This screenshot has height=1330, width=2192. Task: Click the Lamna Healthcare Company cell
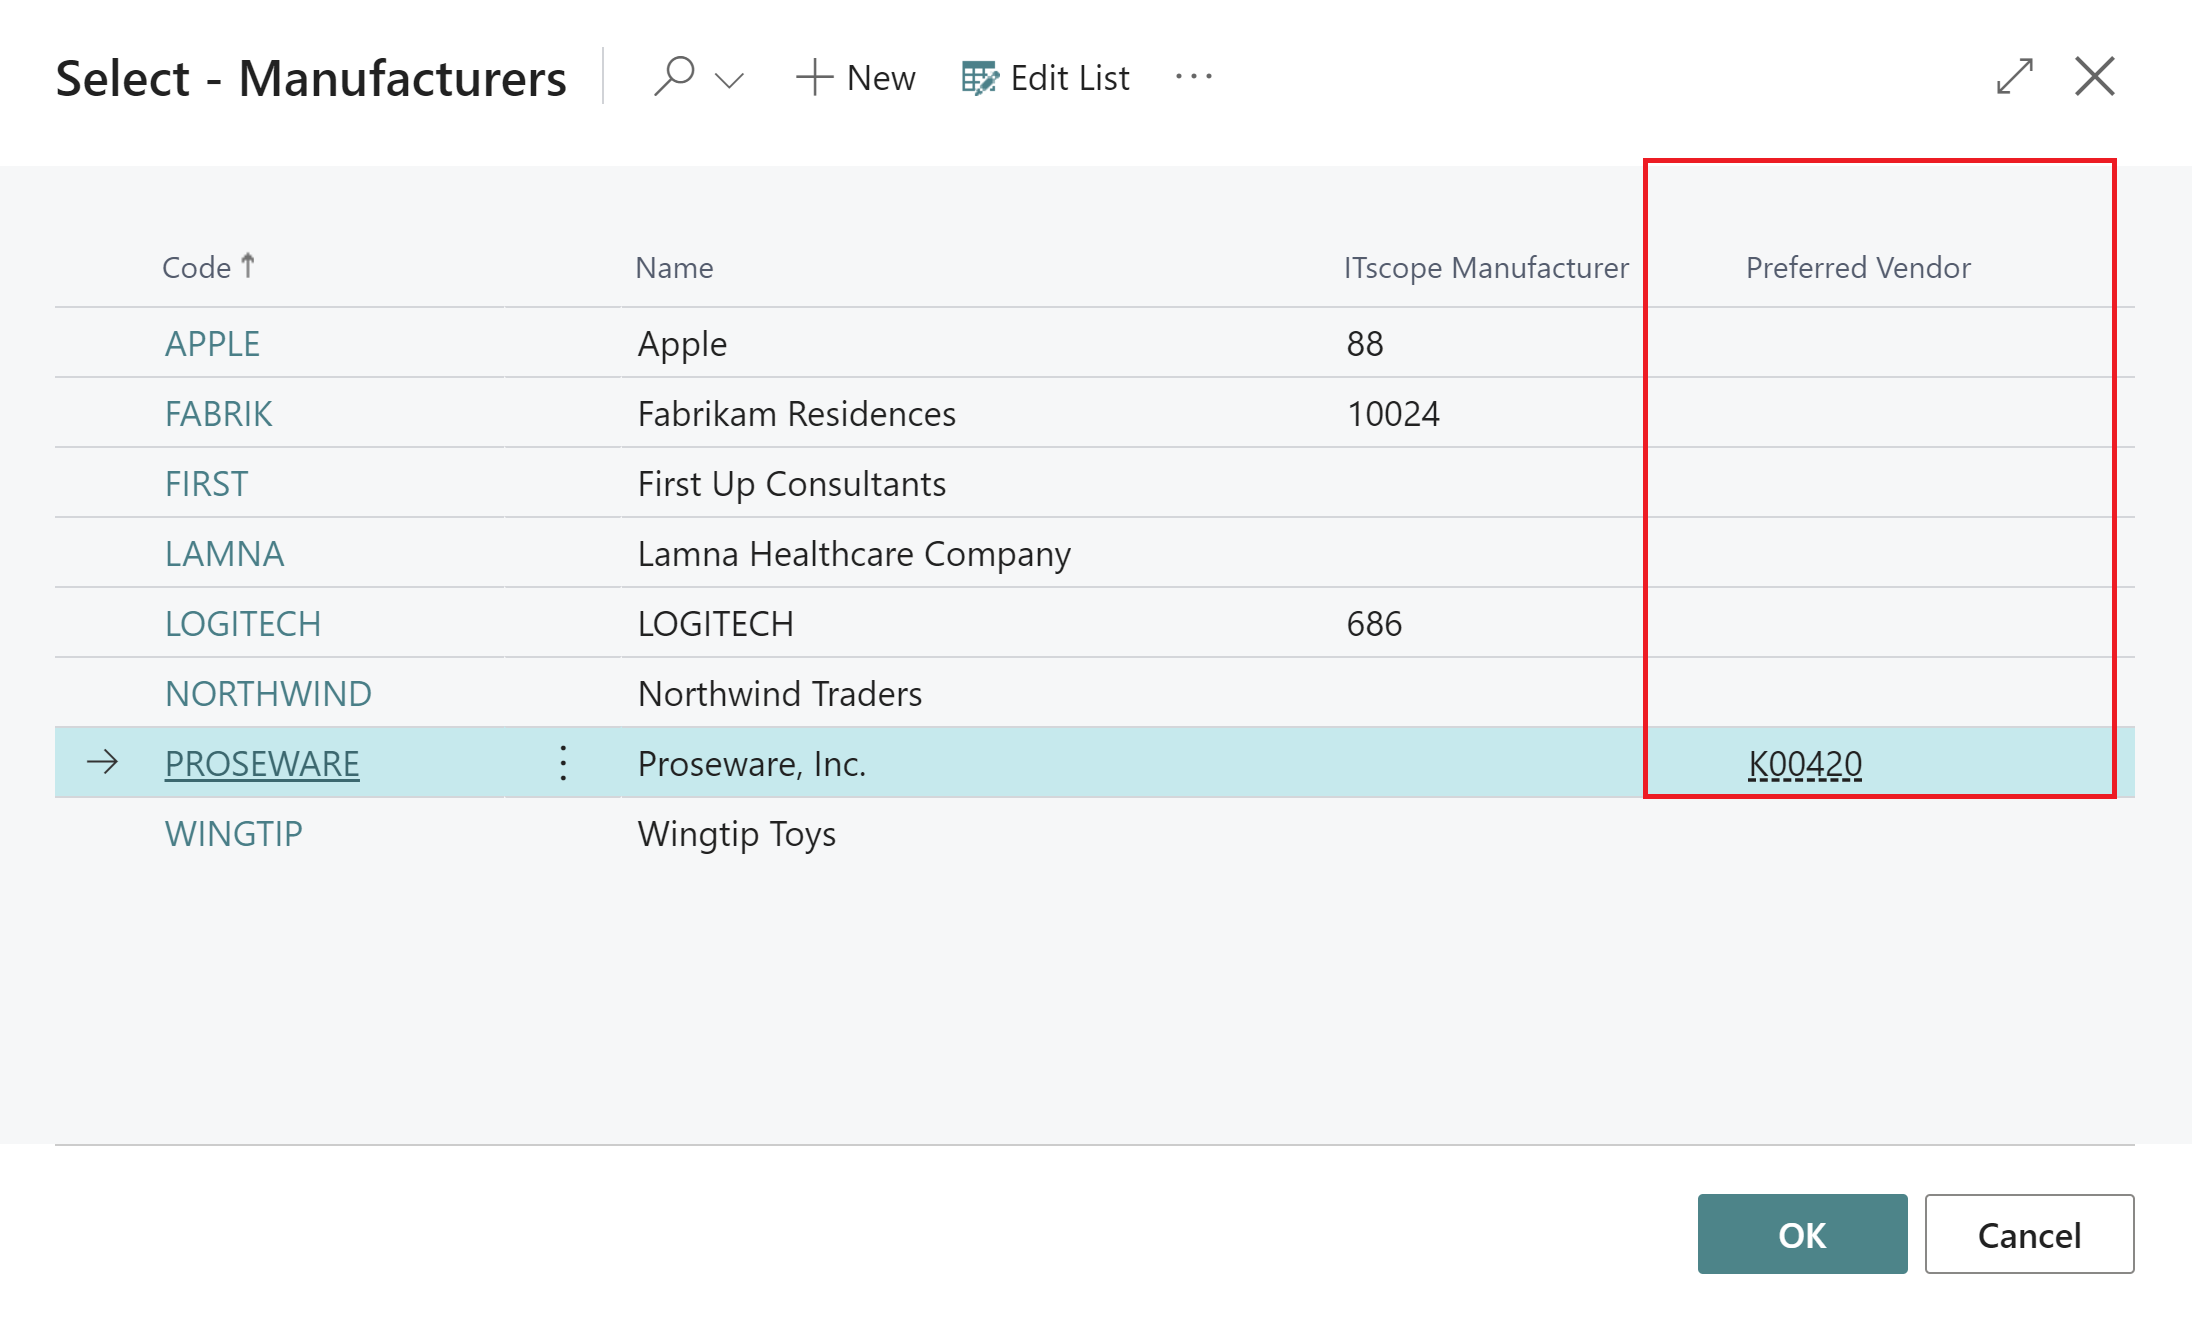[x=854, y=553]
